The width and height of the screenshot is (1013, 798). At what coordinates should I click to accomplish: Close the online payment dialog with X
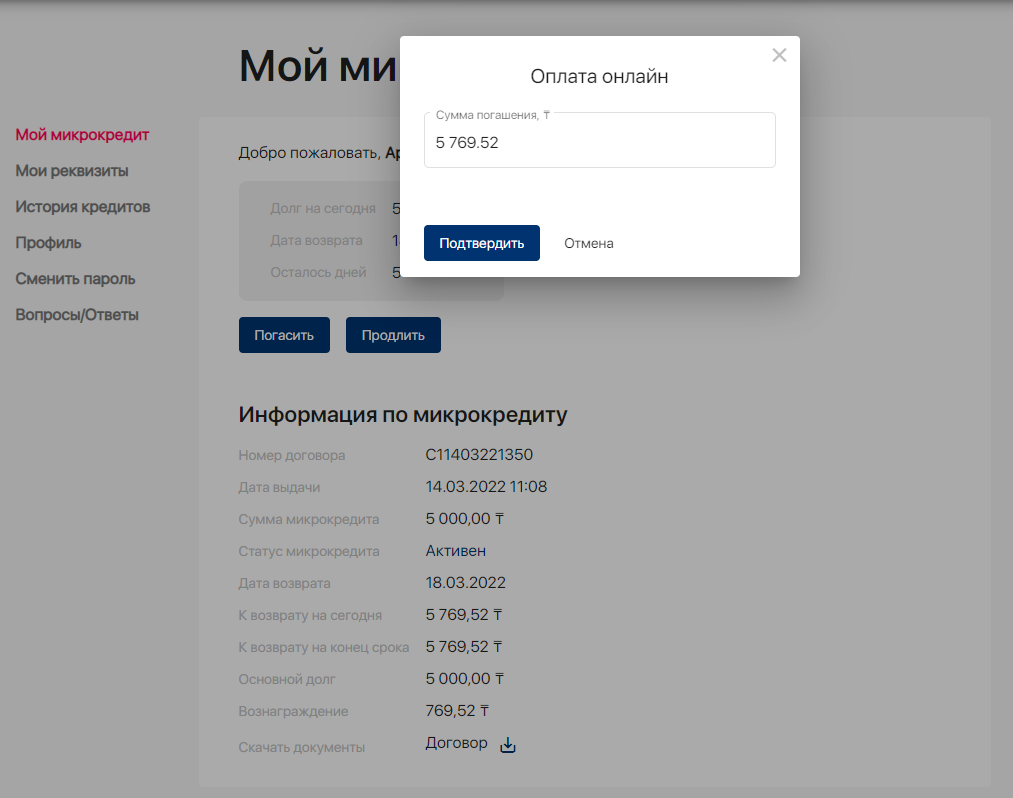[x=779, y=56]
